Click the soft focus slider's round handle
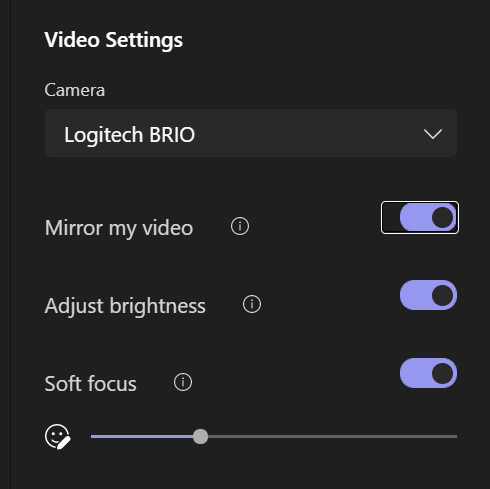 coord(200,436)
